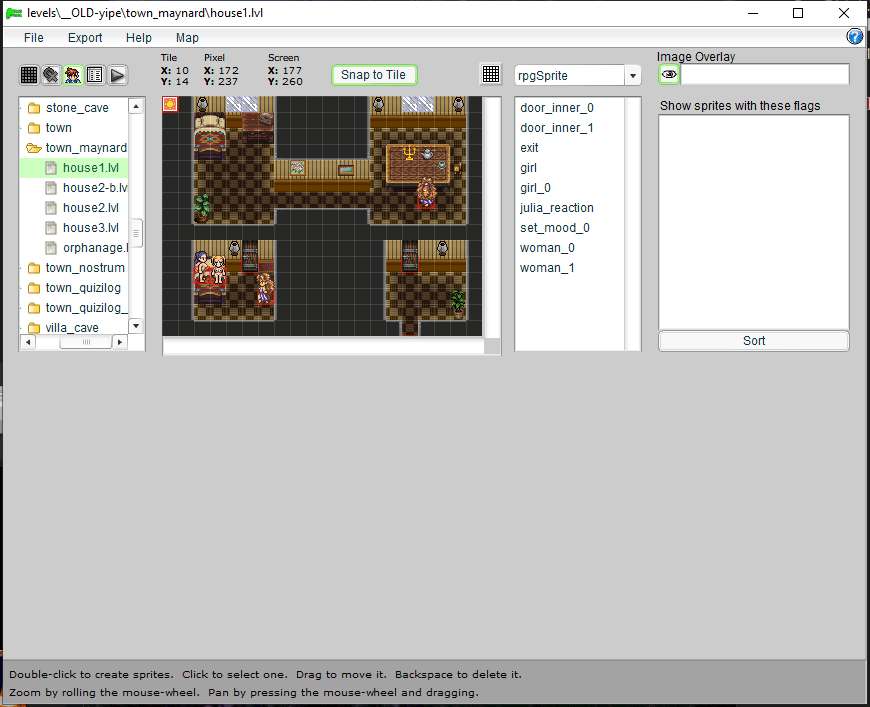Screen dimensions: 870x707
Task: Select the sprite character mode icon
Action: point(73,75)
